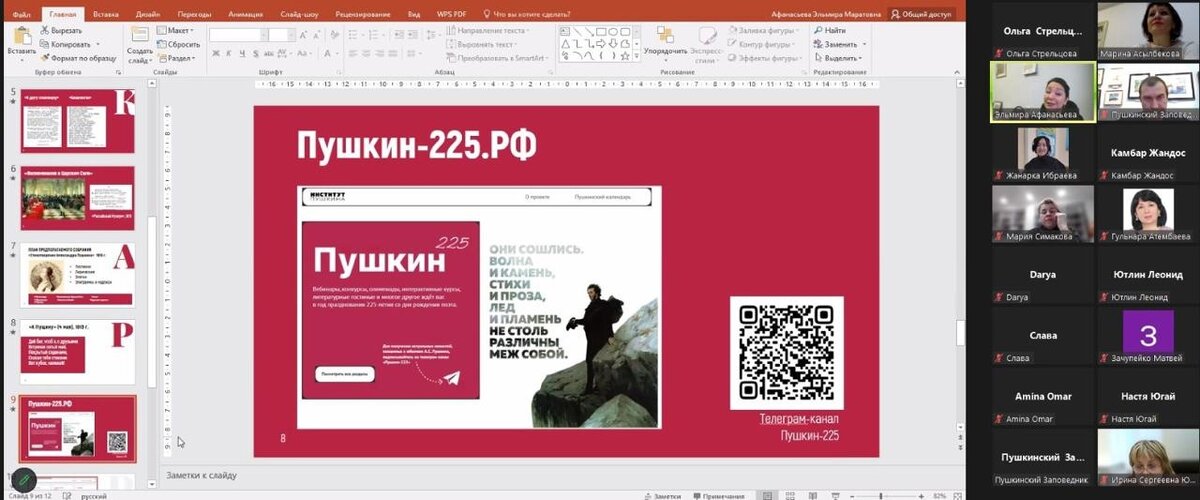The width and height of the screenshot is (1200, 500).
Task: Click Сбросить reset slide button
Action: point(178,45)
